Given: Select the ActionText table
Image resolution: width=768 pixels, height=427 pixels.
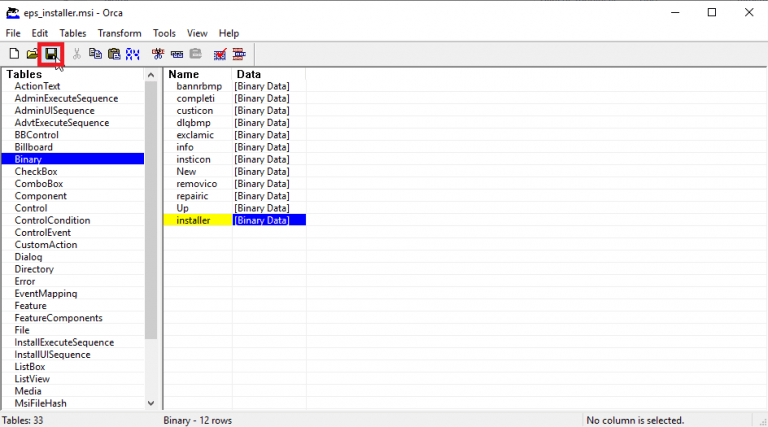Looking at the screenshot, I should [37, 86].
